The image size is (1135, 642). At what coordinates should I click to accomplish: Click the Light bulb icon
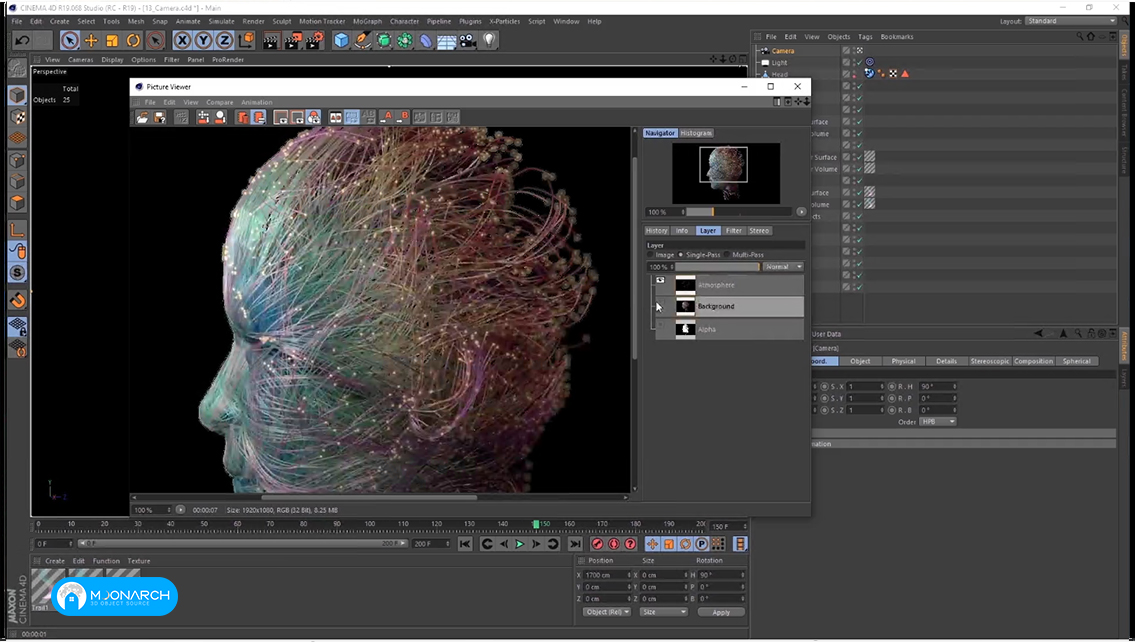tap(490, 41)
